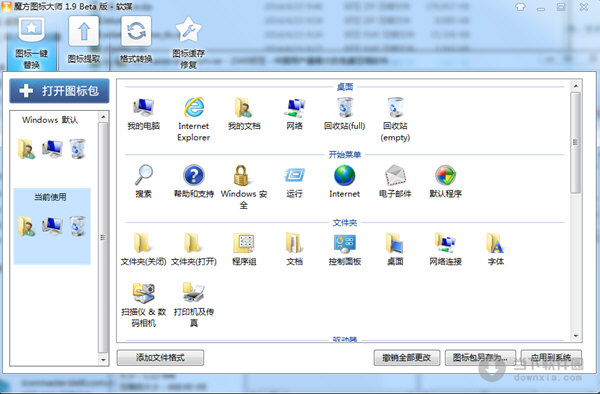Click the 图标包另存为... button

480,358
